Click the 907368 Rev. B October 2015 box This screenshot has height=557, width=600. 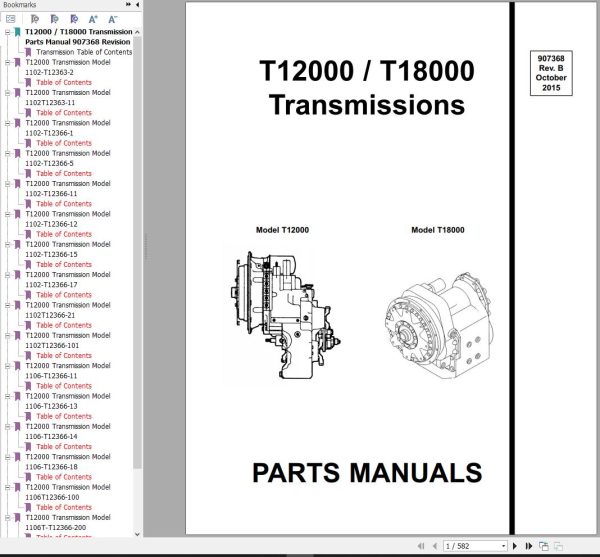[551, 73]
